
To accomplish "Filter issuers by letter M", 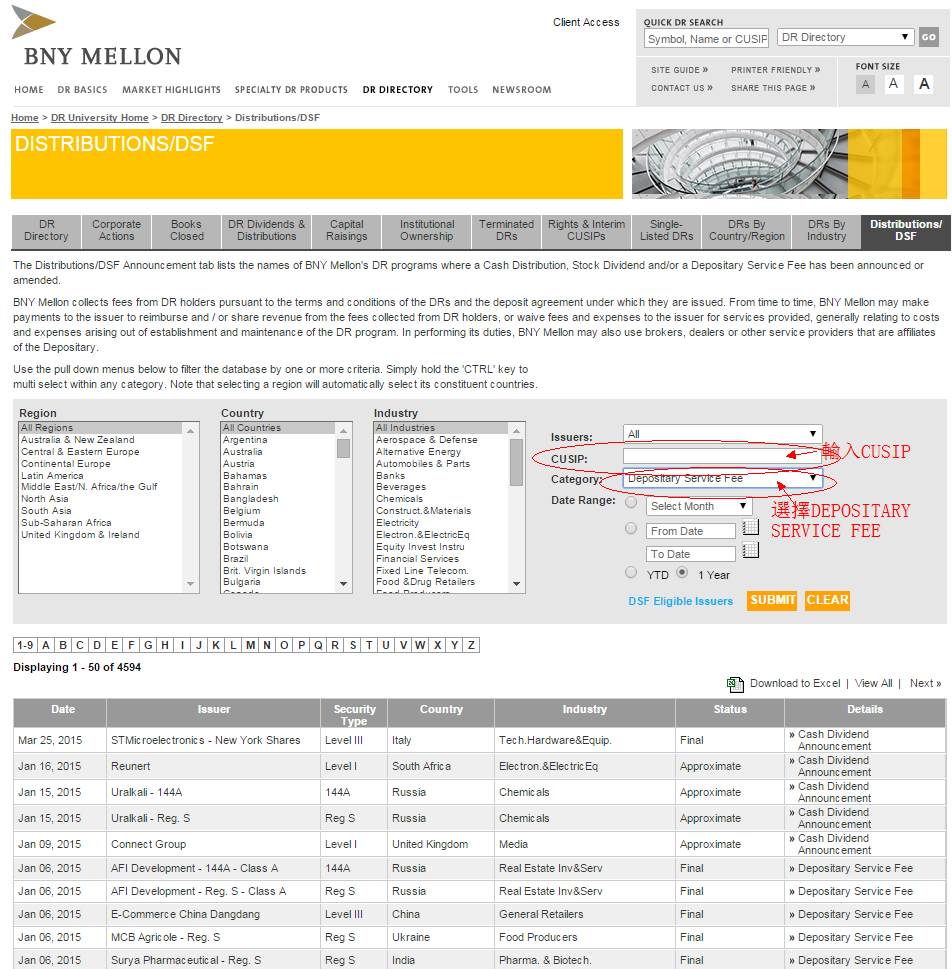I will tap(250, 645).
